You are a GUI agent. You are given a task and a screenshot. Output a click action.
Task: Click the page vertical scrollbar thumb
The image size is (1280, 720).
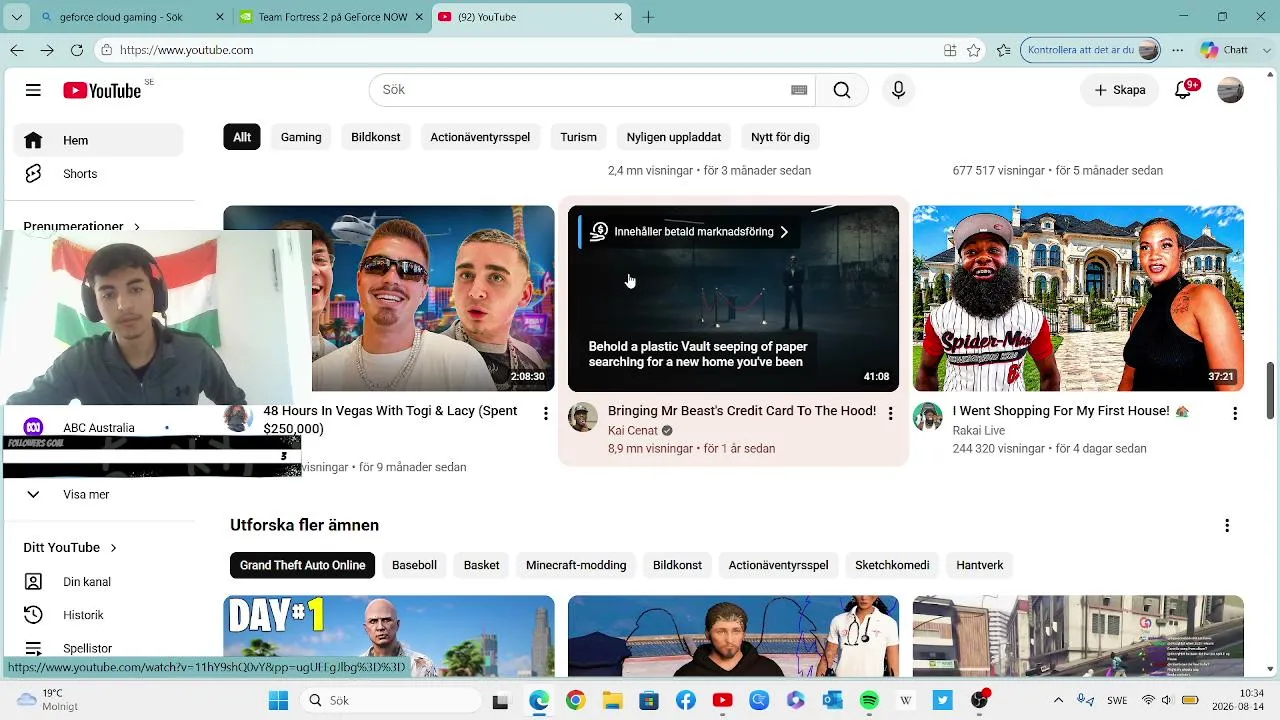click(x=1271, y=392)
